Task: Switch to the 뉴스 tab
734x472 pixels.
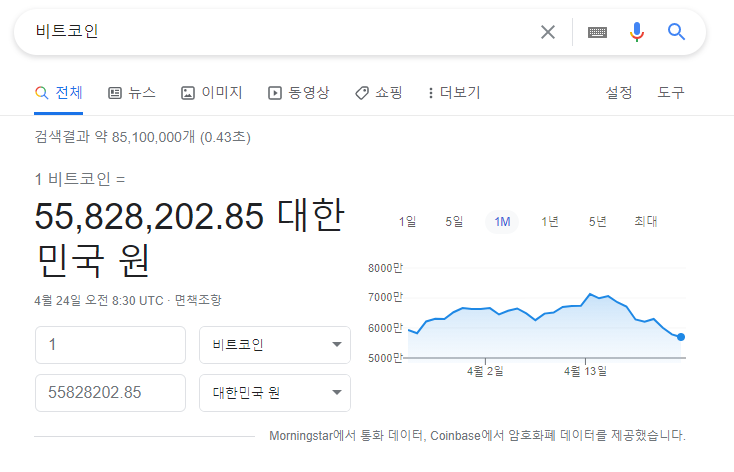Action: (x=132, y=93)
